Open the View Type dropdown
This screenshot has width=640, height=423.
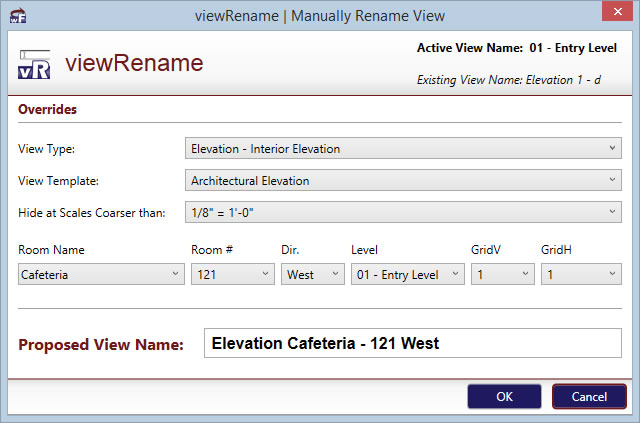403,149
